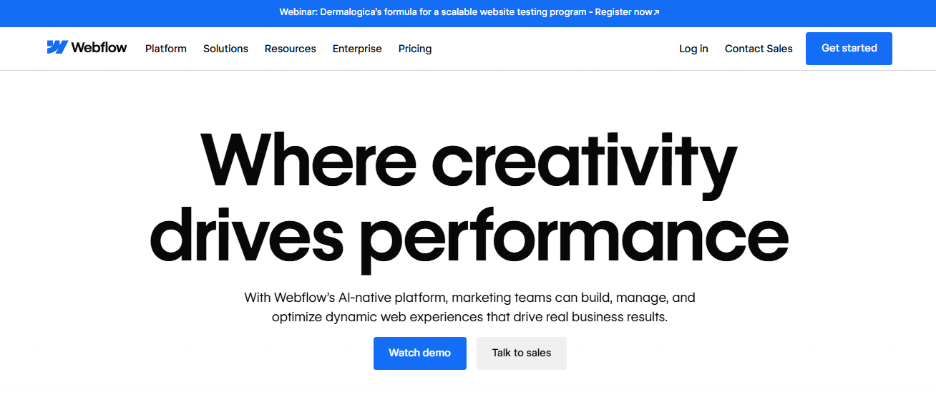Click Register now in the webinar banner
The image size is (936, 420).
(x=625, y=12)
